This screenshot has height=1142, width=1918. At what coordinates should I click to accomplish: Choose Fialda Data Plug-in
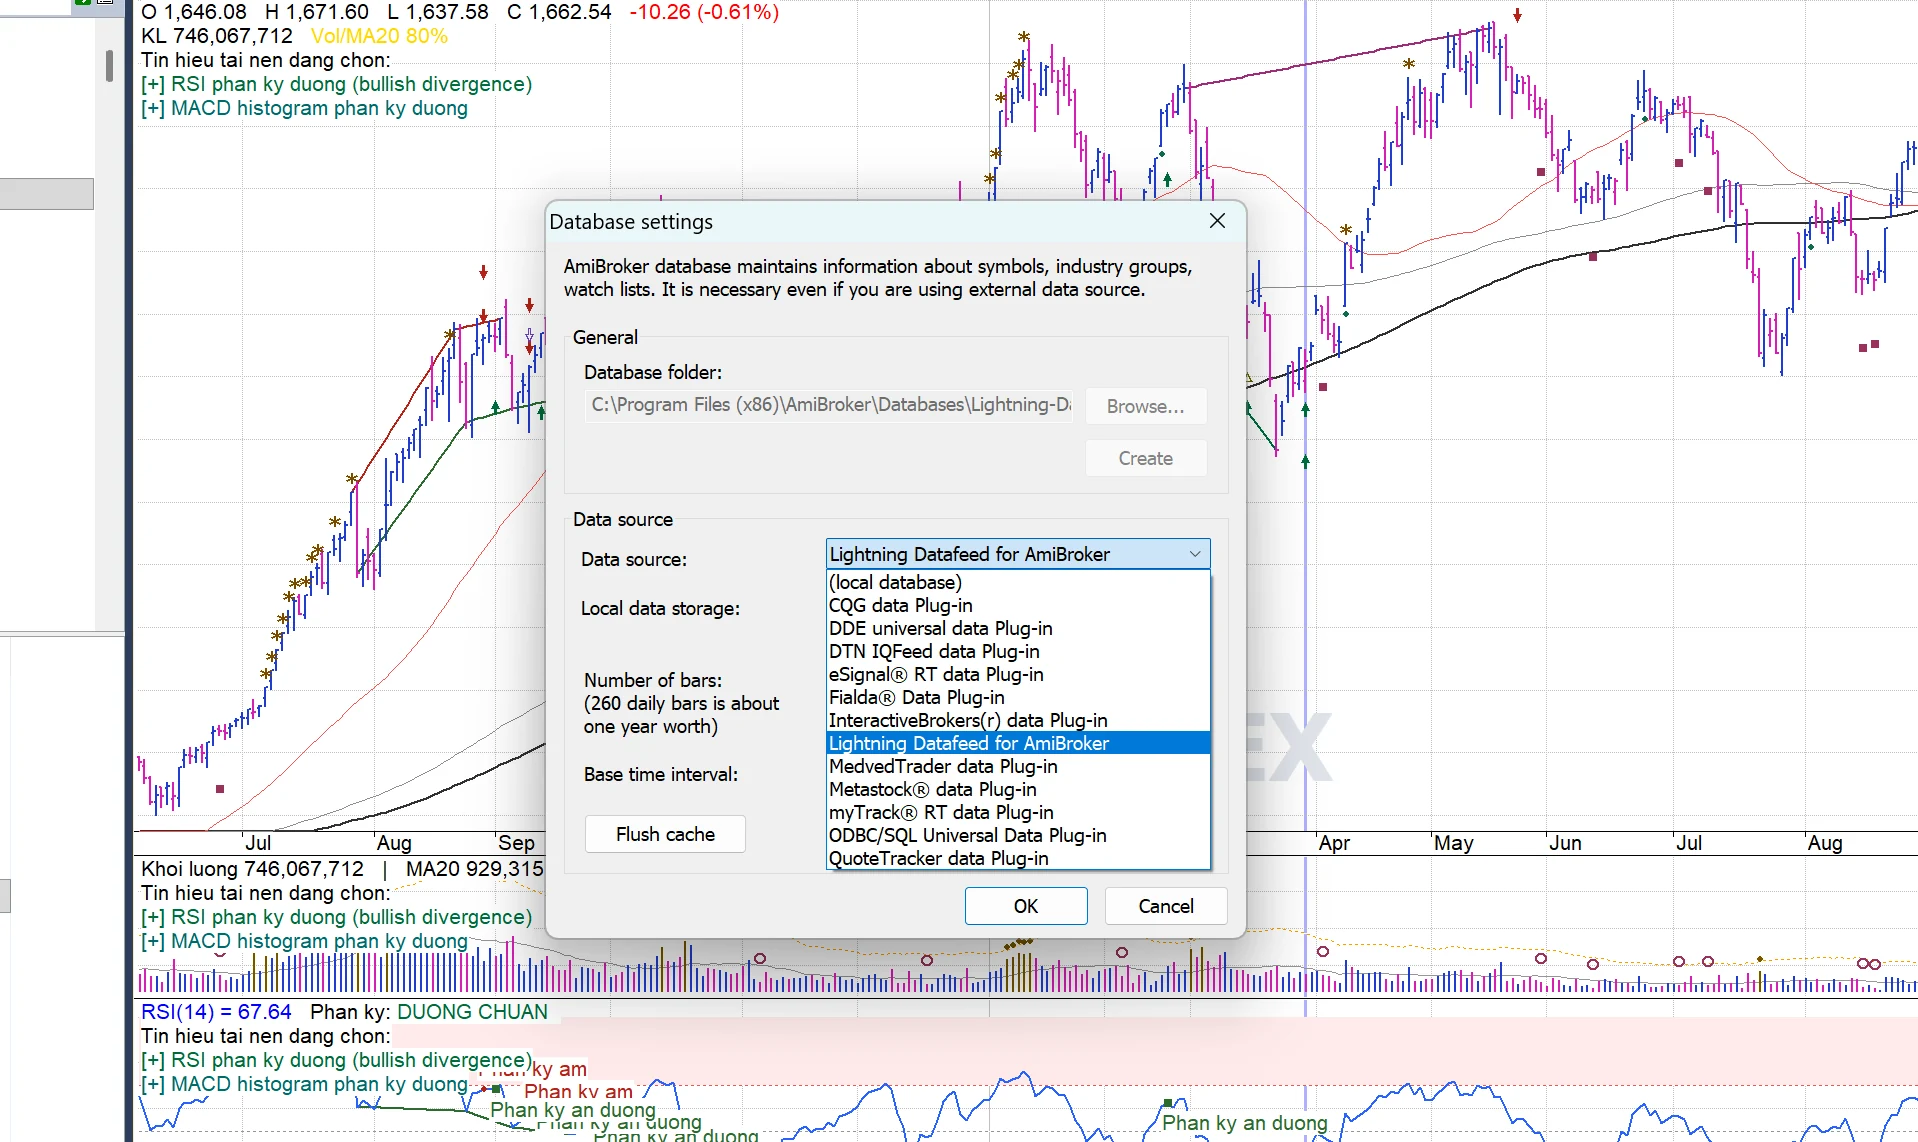point(1018,697)
